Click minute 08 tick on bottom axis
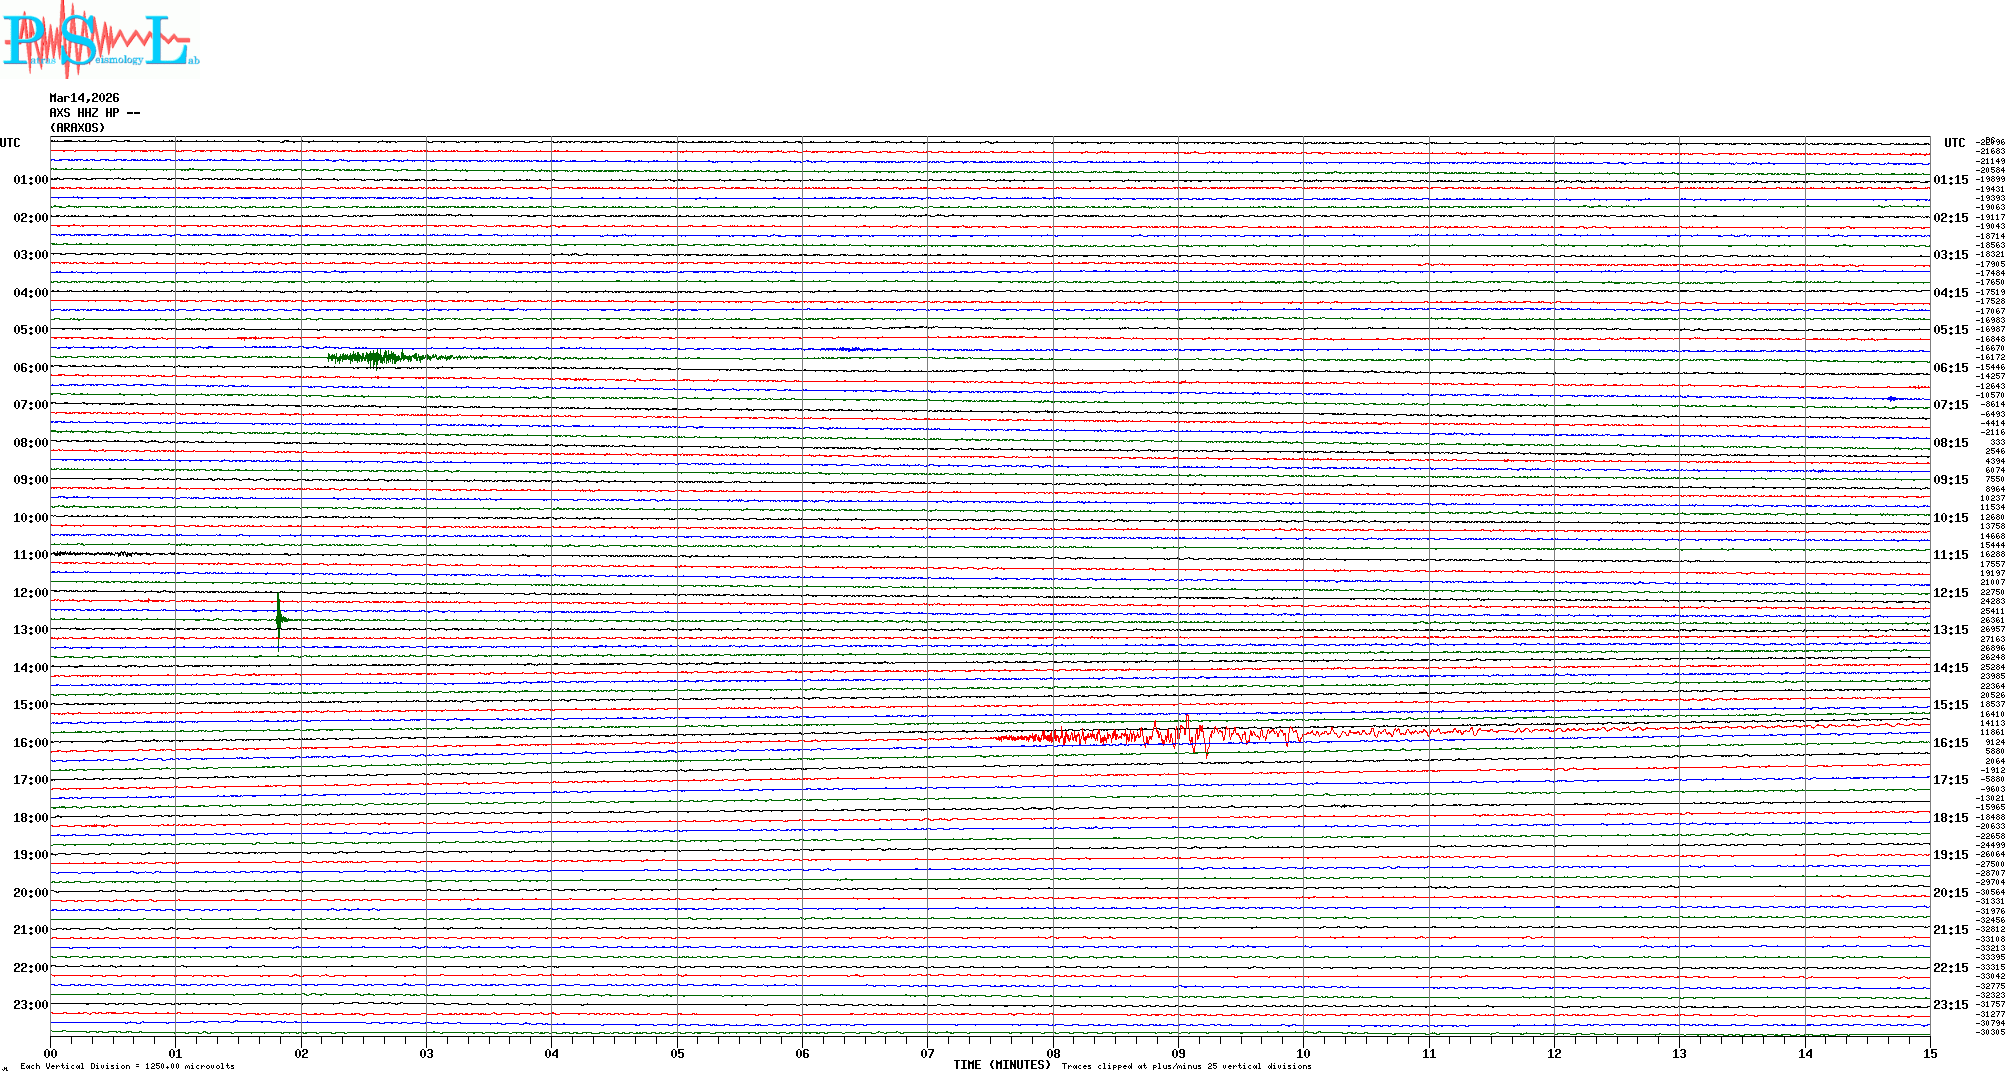This screenshot has width=2010, height=1080. [1053, 1054]
